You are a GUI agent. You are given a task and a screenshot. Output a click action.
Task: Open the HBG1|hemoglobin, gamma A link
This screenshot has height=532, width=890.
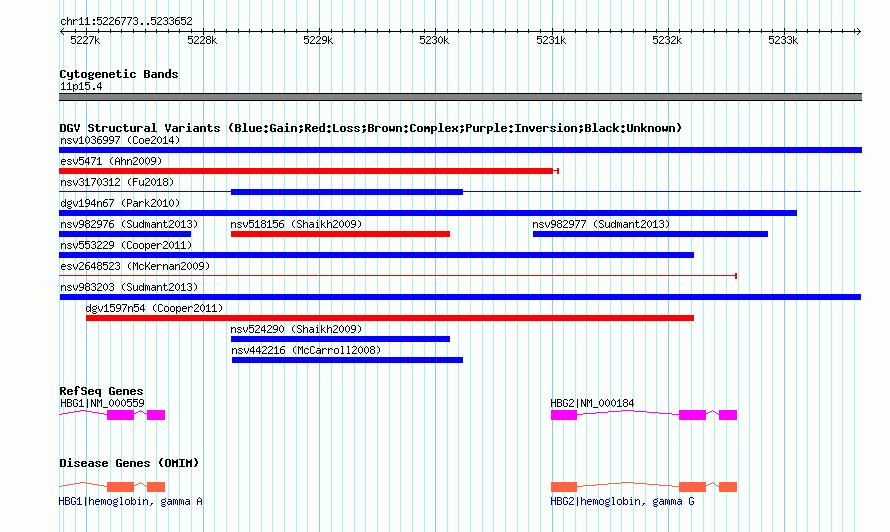131,501
